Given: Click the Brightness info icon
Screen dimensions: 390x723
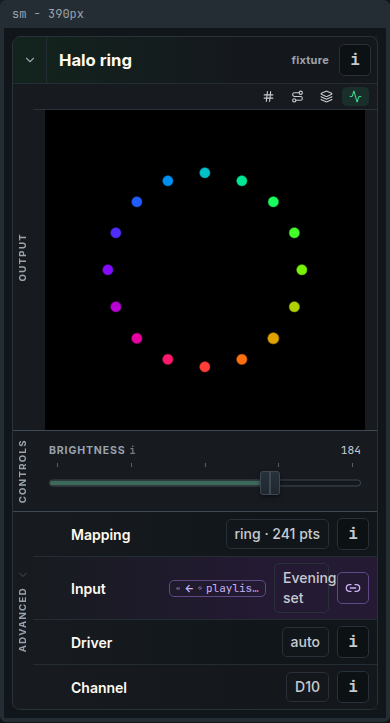Looking at the screenshot, I should [x=132, y=450].
